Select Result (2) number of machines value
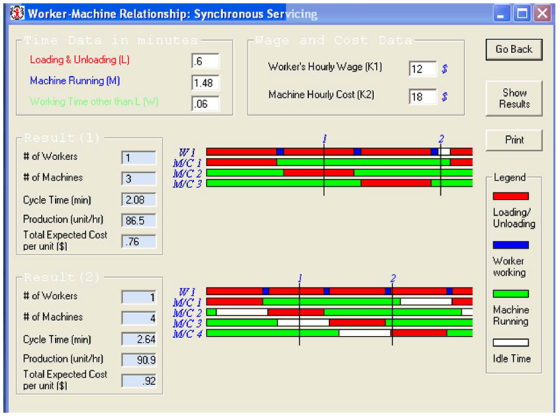The image size is (560, 420). (x=139, y=318)
